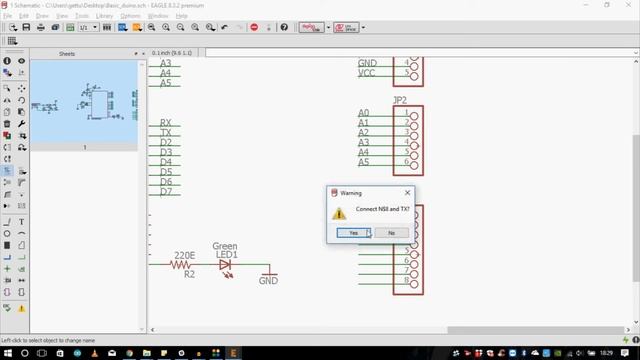Click the sheet 1 thumbnail preview
The width and height of the screenshot is (640, 360).
point(84,102)
